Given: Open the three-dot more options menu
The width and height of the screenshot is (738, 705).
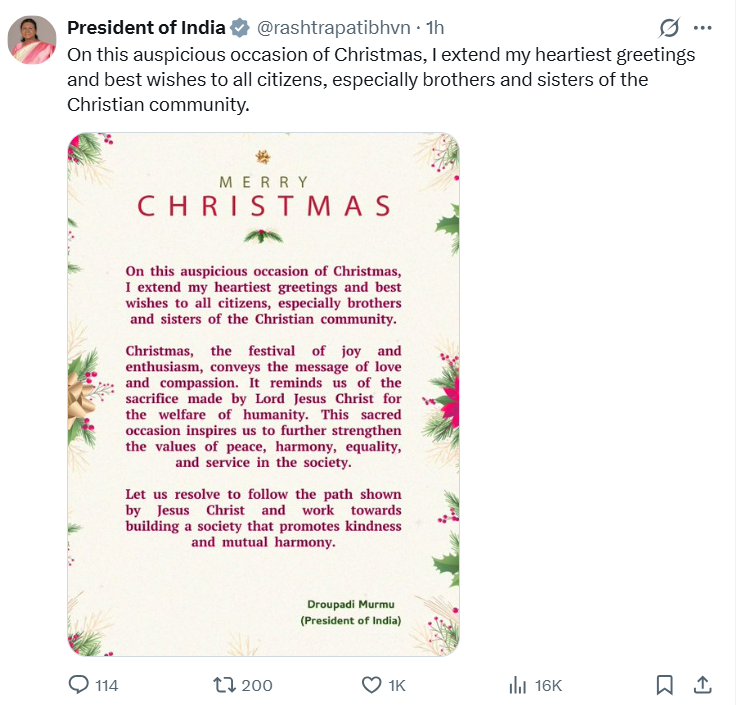Looking at the screenshot, I should tap(706, 28).
